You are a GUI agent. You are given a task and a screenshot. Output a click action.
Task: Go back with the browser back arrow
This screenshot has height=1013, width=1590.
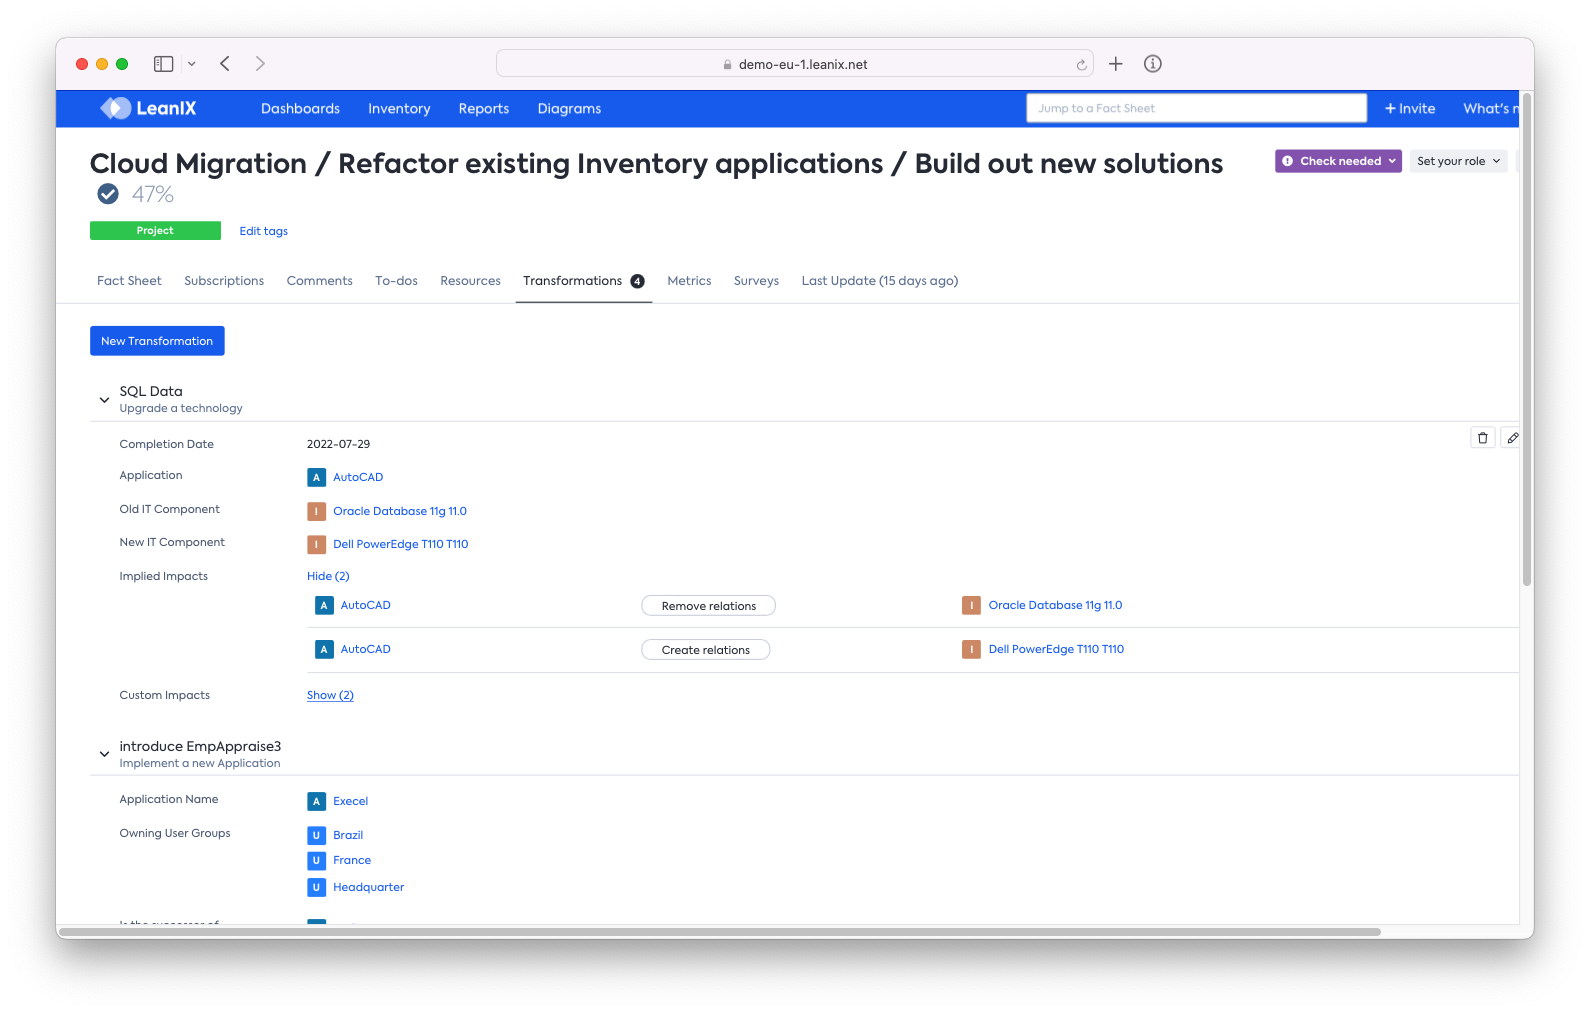pos(225,64)
